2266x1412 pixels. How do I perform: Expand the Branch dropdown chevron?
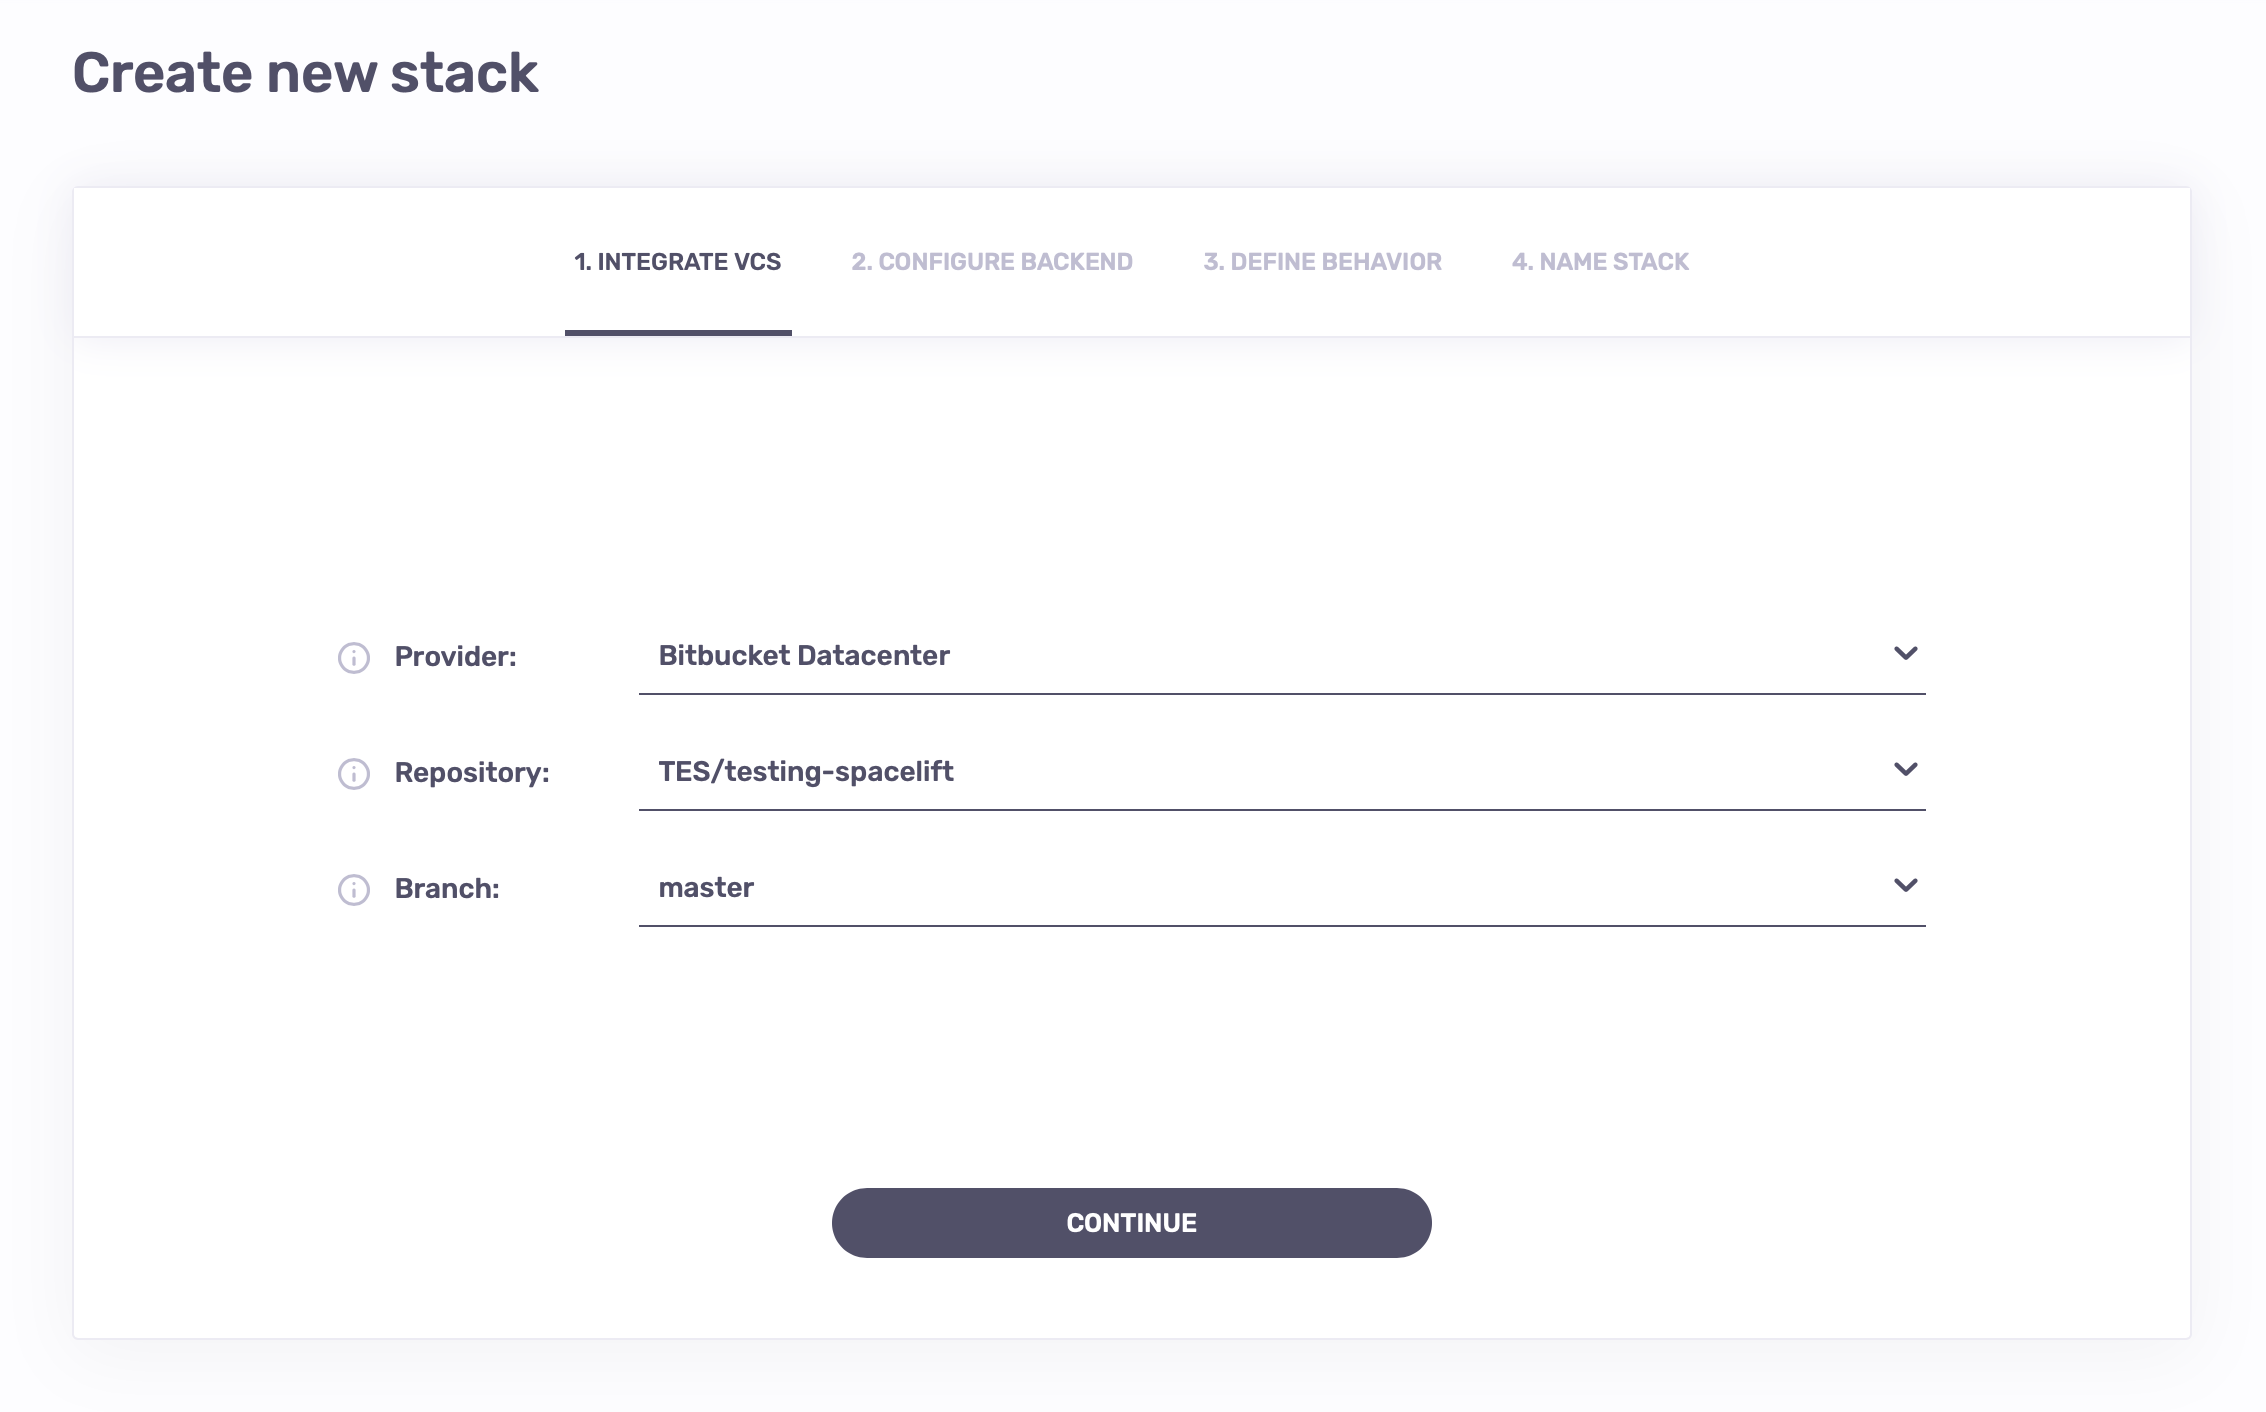point(1907,885)
